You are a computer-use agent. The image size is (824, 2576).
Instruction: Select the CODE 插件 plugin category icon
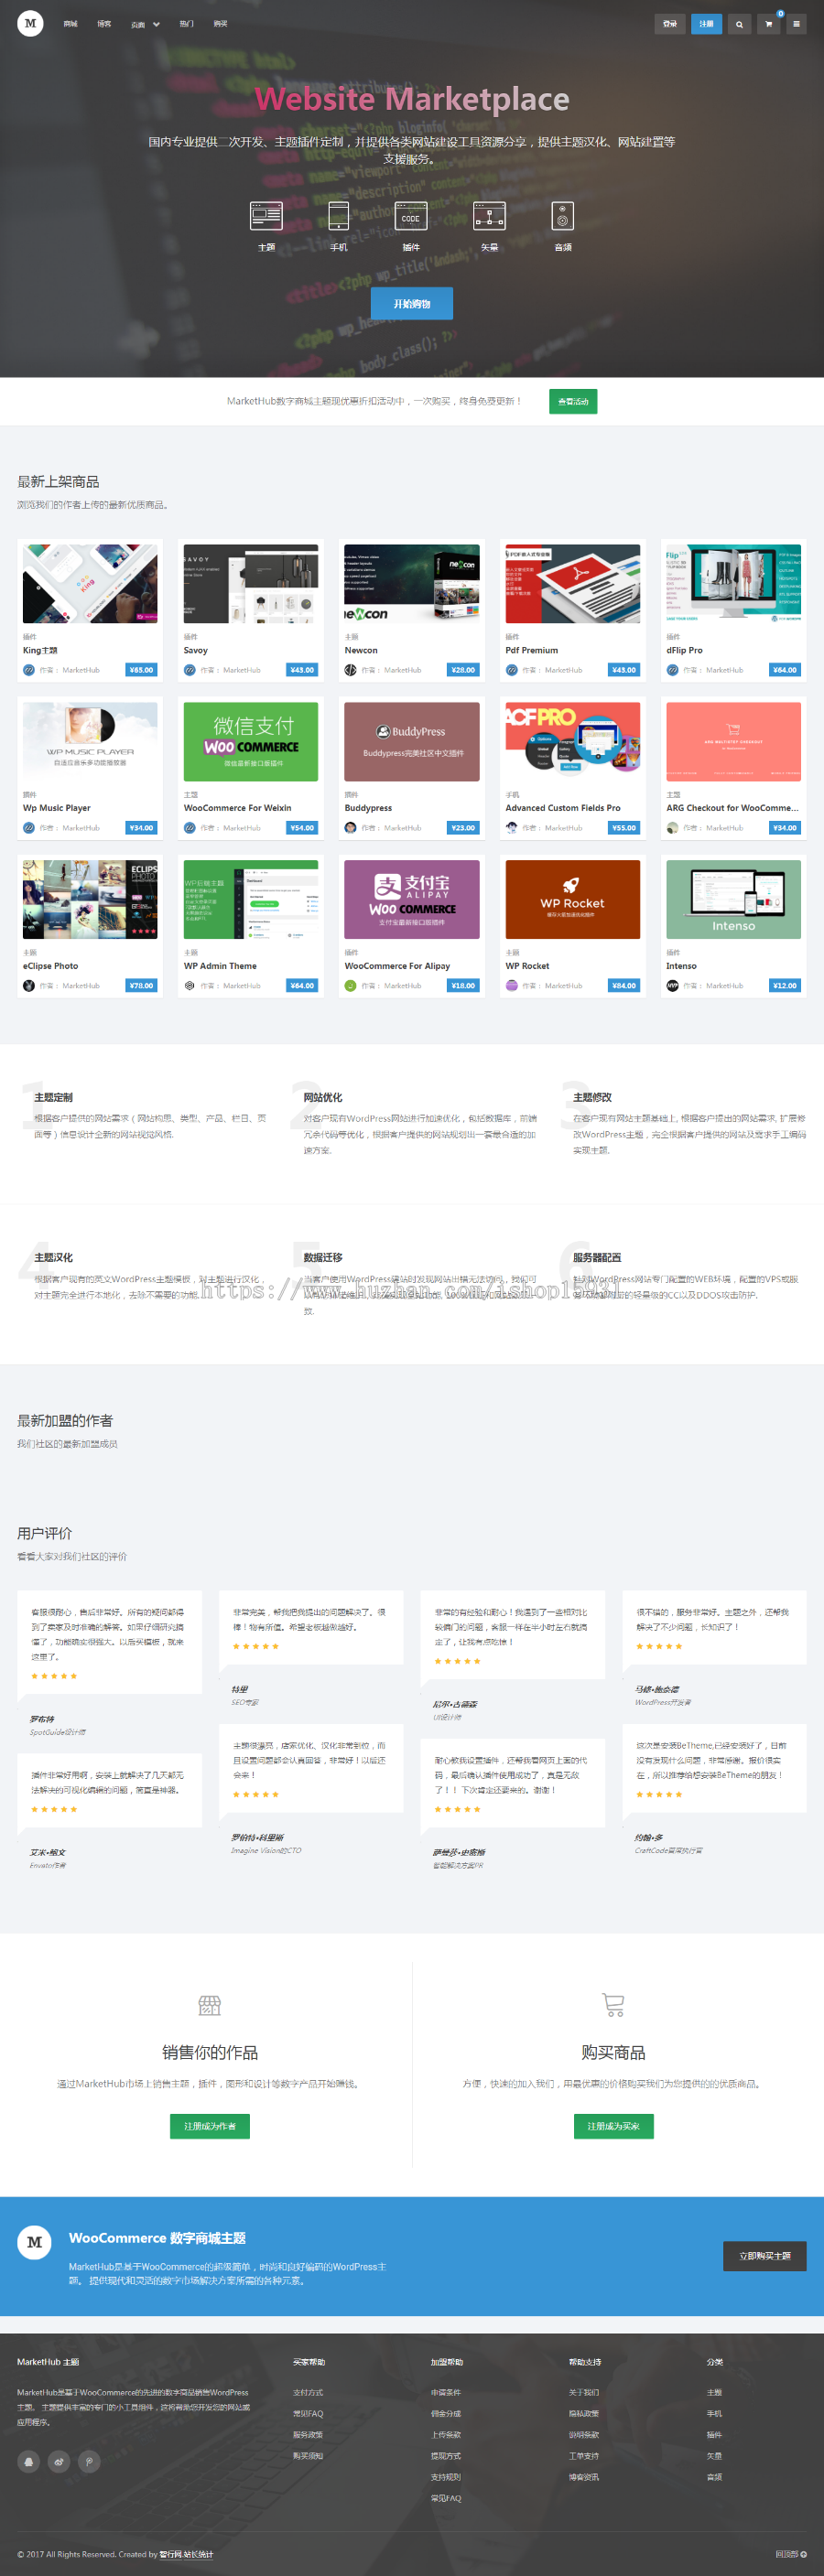(411, 216)
